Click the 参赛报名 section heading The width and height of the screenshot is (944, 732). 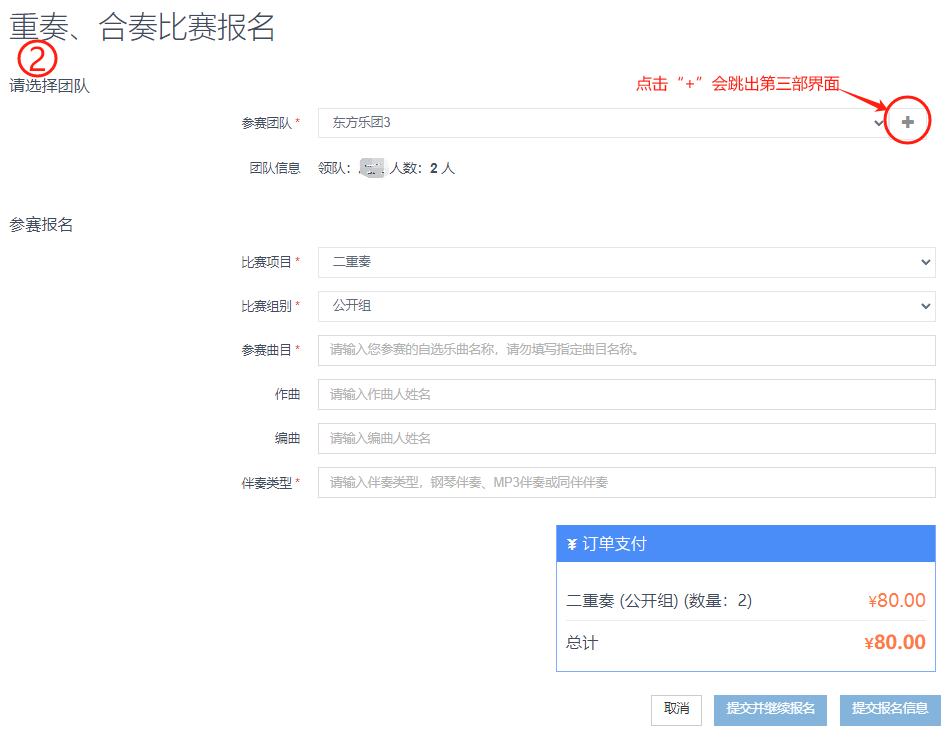[41, 225]
